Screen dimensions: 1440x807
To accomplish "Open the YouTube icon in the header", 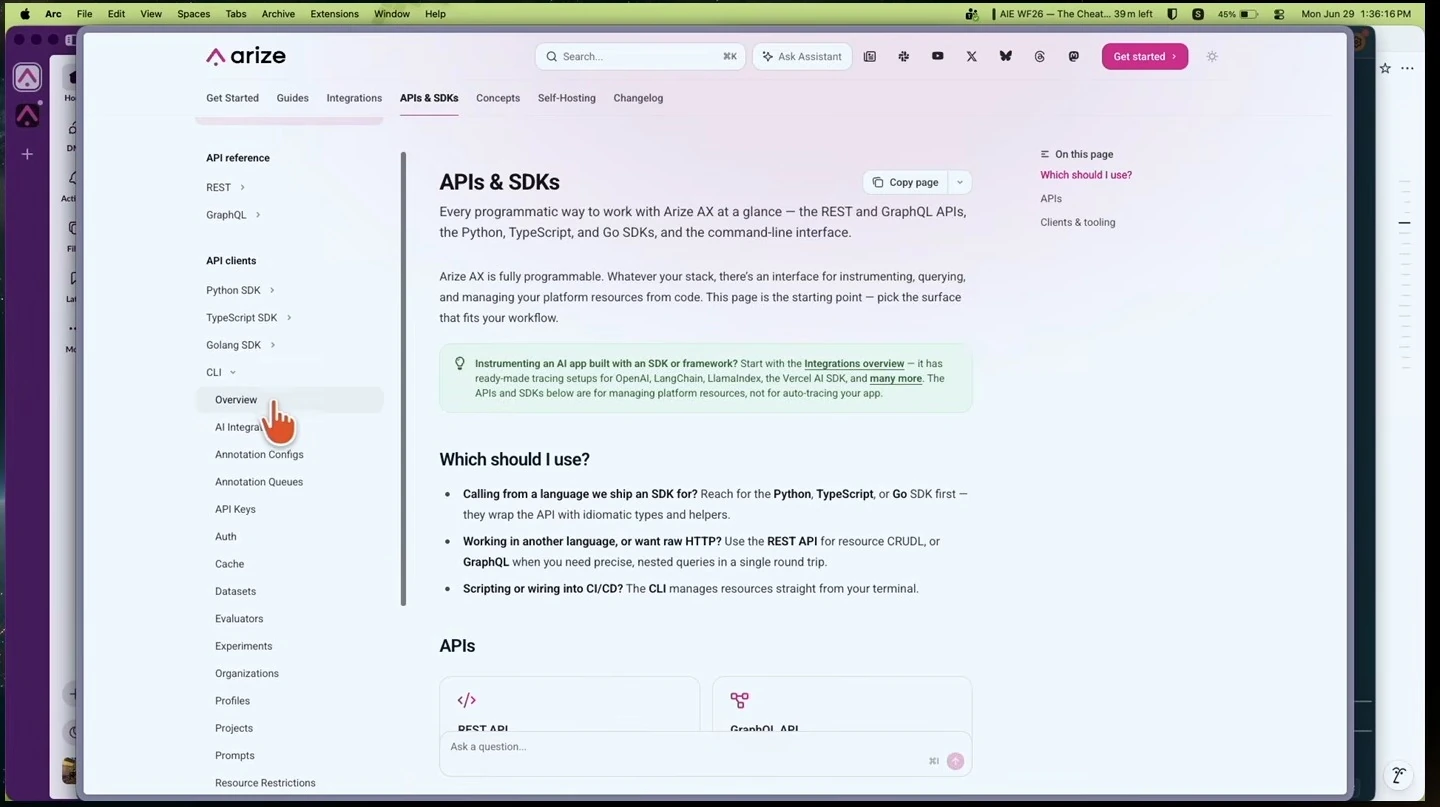I will (x=938, y=57).
